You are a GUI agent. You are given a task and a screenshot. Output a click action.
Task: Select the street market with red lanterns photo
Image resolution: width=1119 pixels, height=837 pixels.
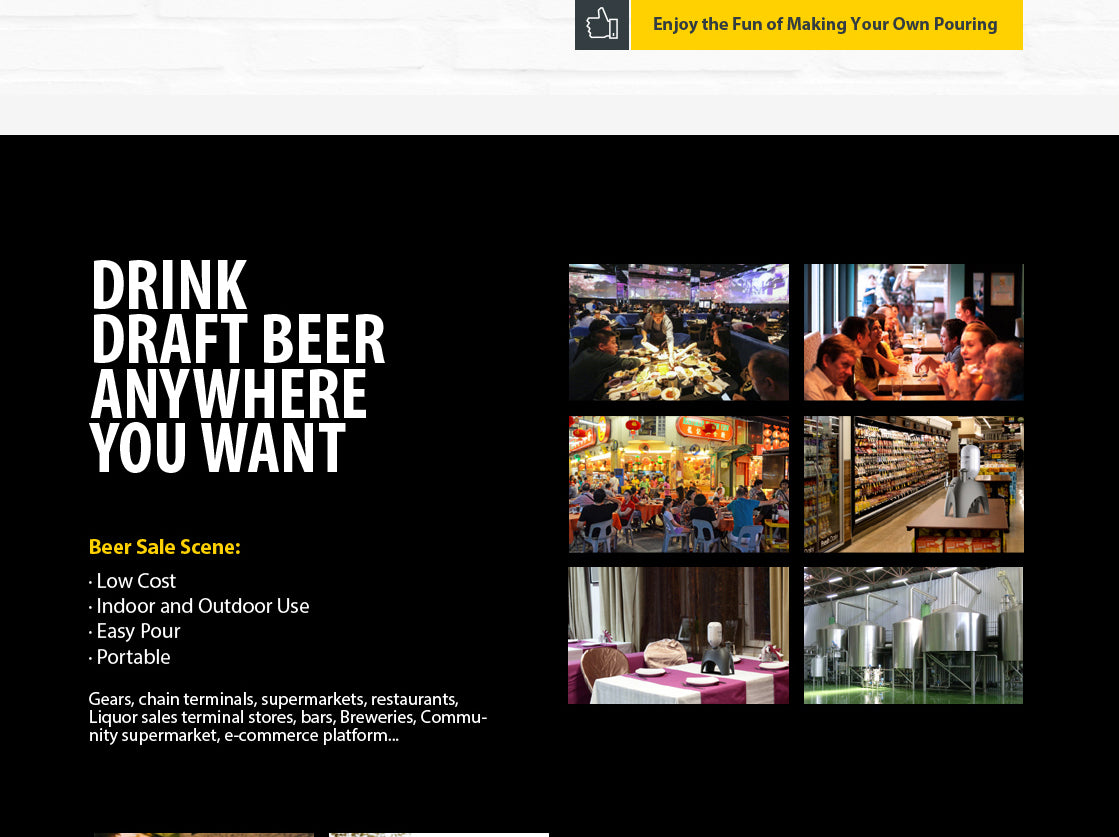pyautogui.click(x=678, y=484)
